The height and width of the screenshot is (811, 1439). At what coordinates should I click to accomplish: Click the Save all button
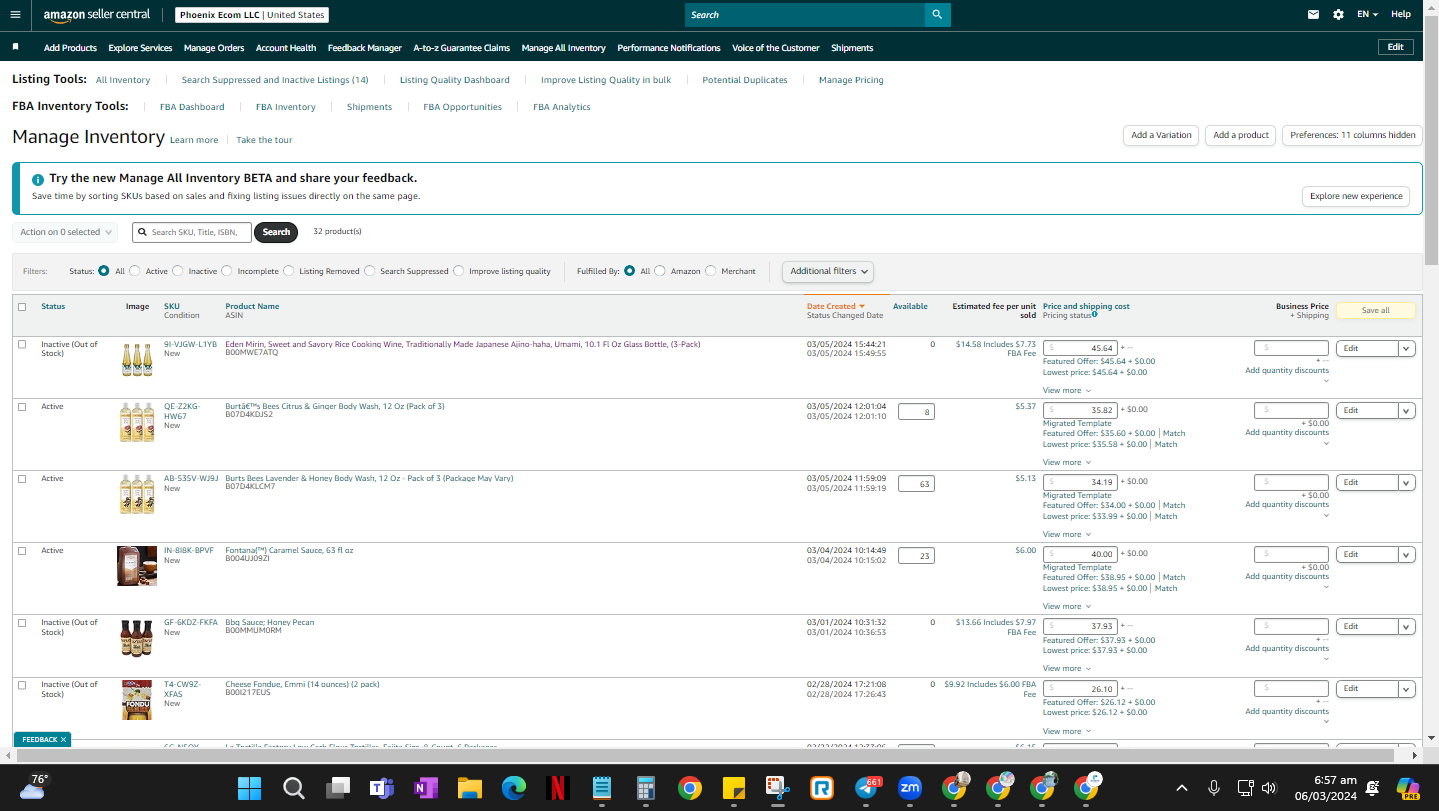click(1376, 310)
